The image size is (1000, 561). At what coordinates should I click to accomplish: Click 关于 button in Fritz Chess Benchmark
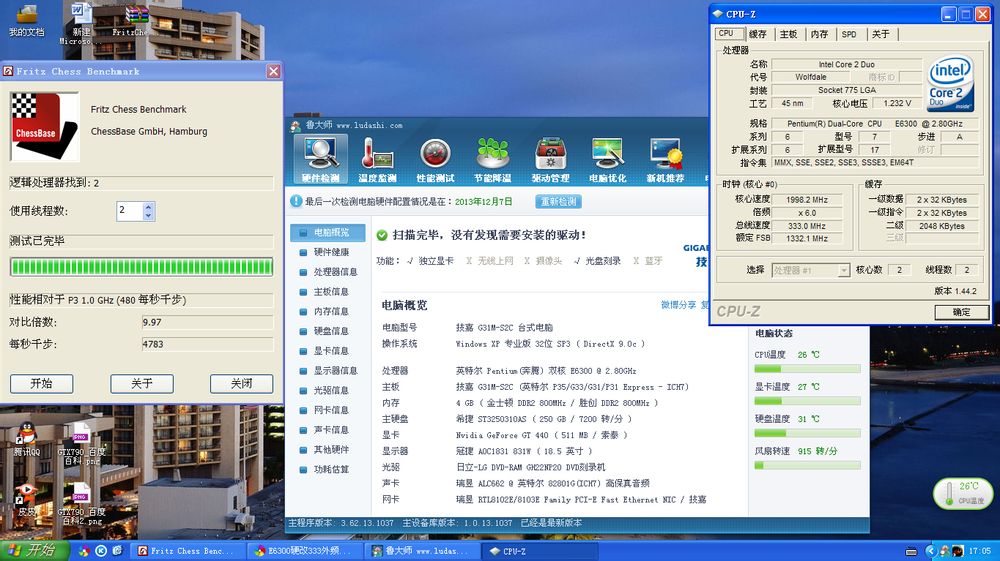pos(142,384)
